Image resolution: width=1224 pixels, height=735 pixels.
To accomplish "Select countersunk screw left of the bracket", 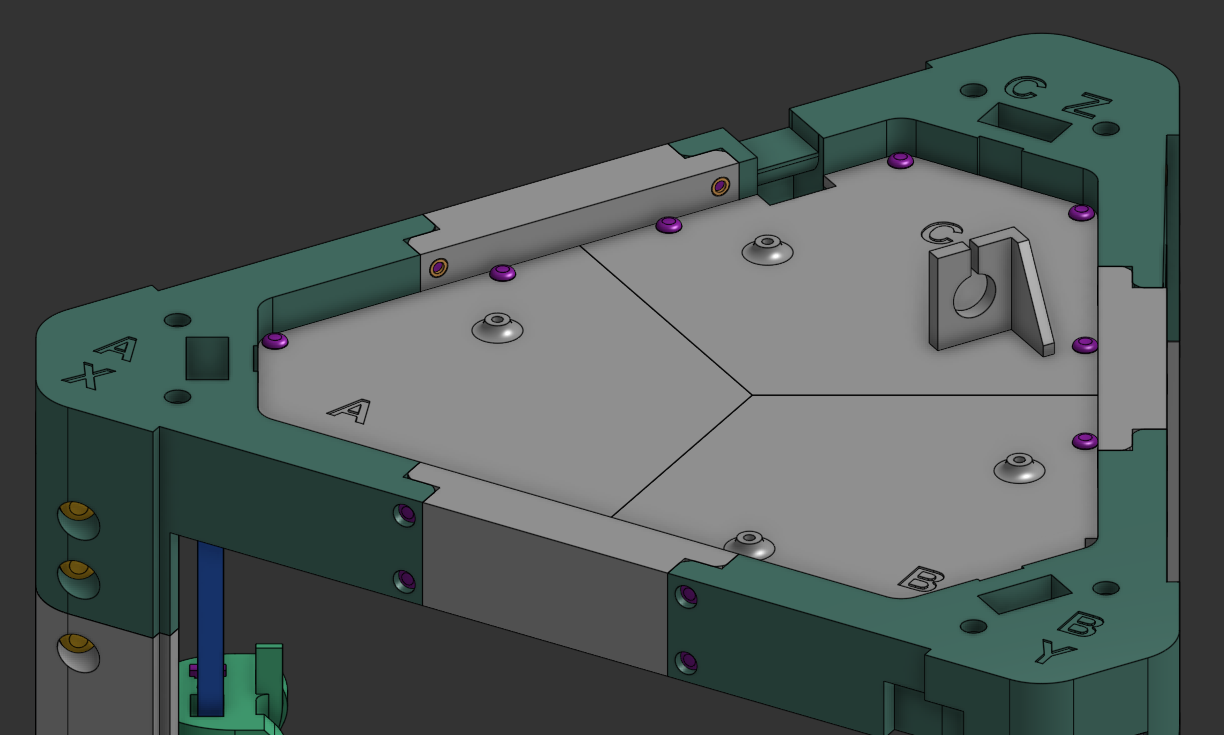I will coord(767,249).
